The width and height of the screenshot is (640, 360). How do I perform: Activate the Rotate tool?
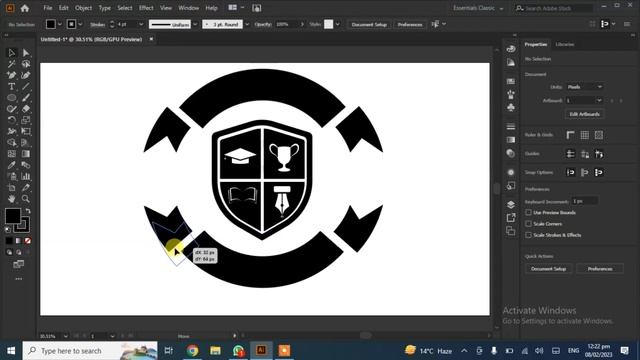point(11,120)
